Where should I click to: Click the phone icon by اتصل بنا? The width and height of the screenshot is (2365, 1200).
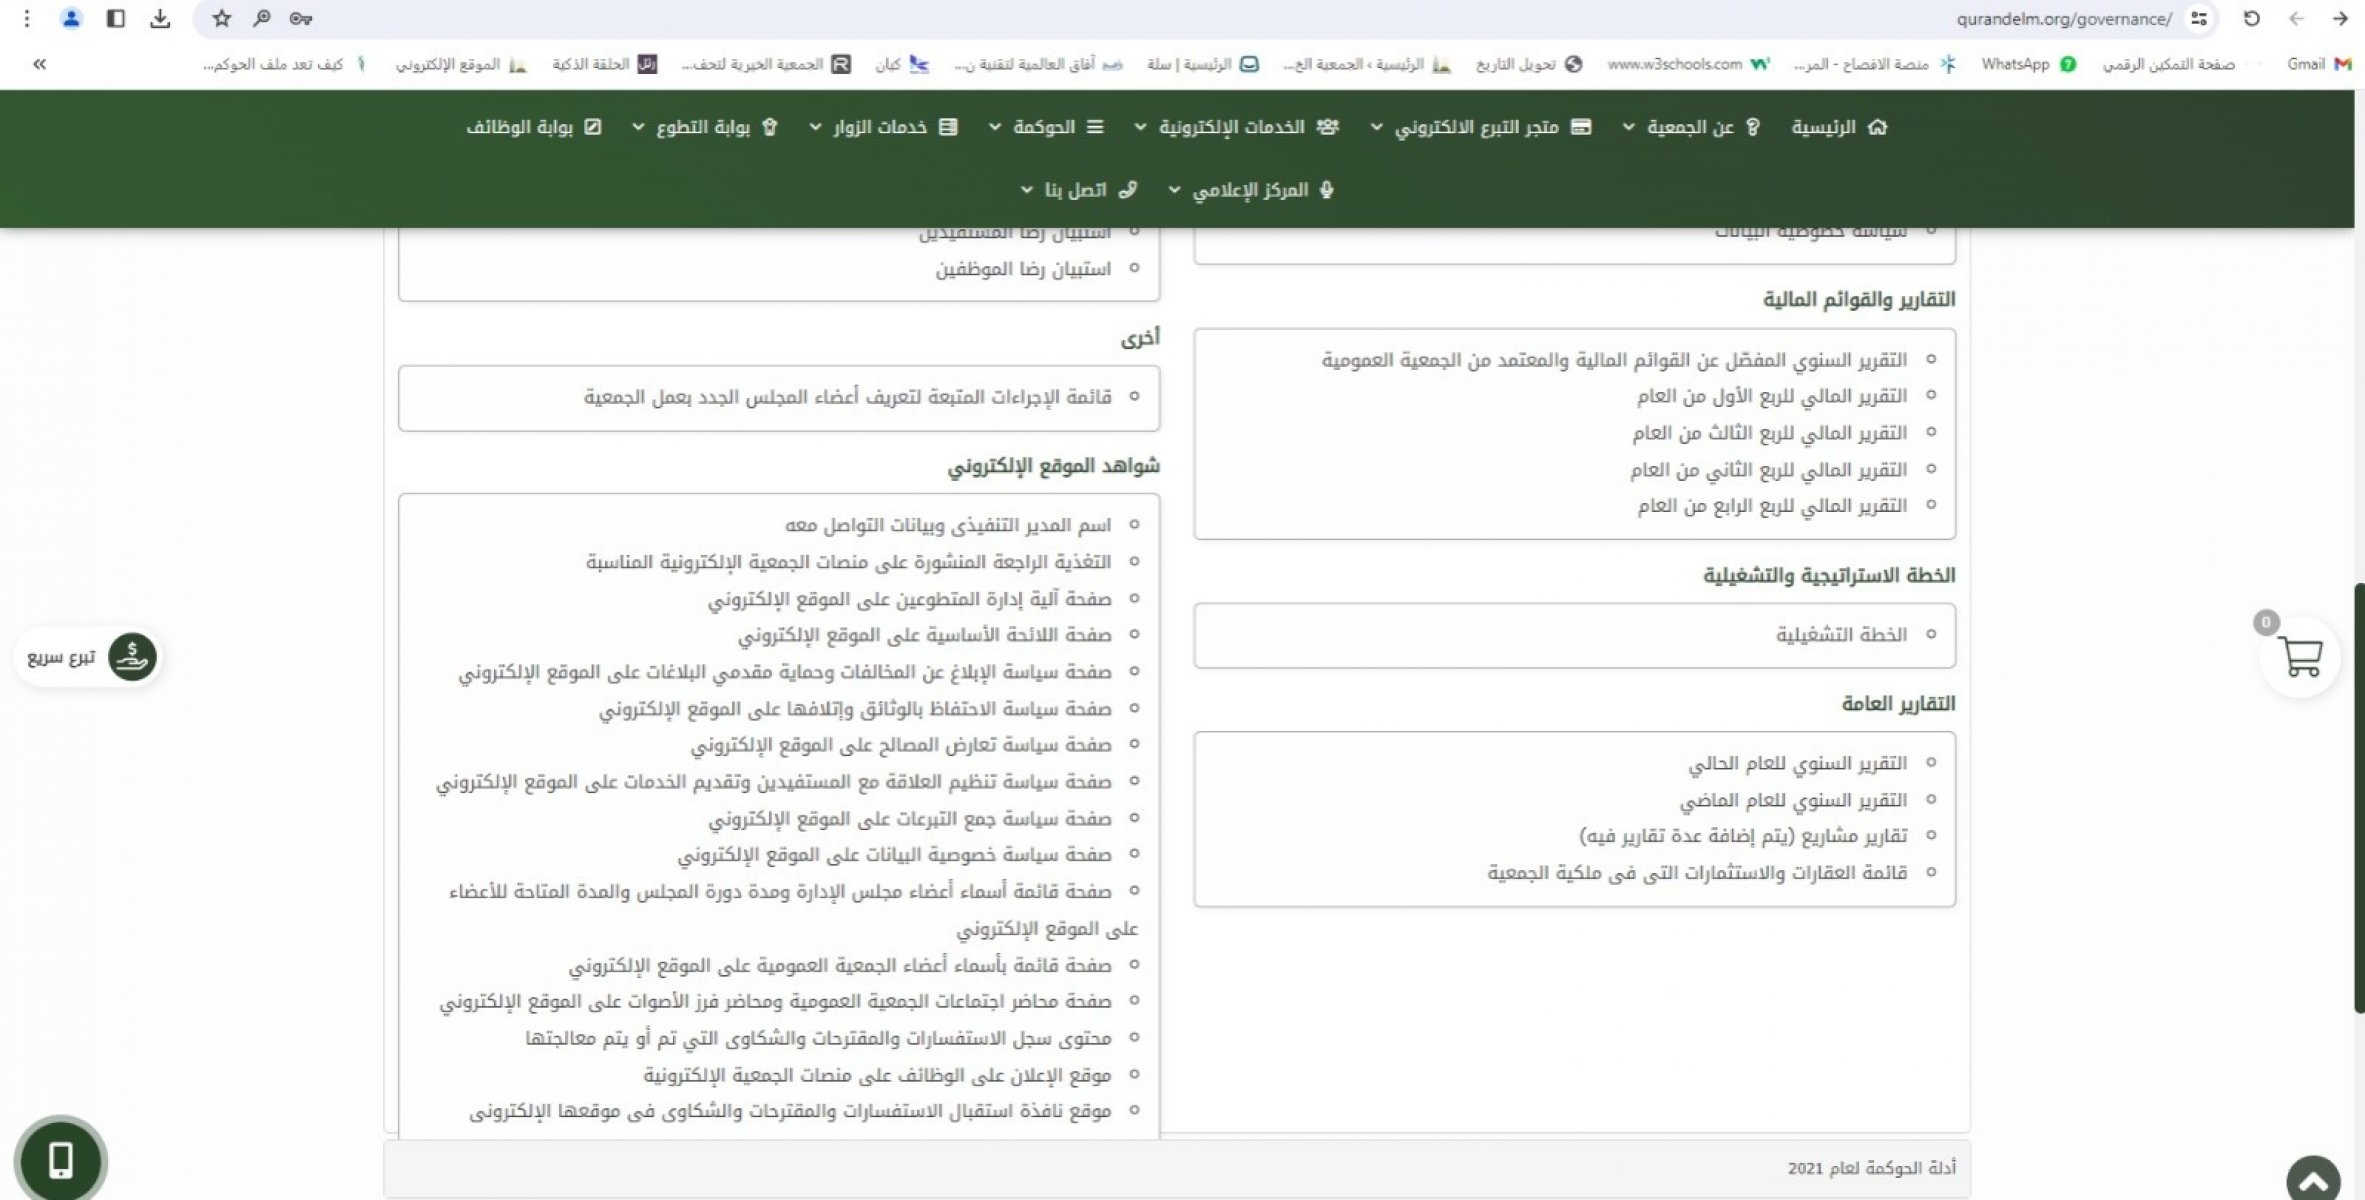coord(1127,190)
